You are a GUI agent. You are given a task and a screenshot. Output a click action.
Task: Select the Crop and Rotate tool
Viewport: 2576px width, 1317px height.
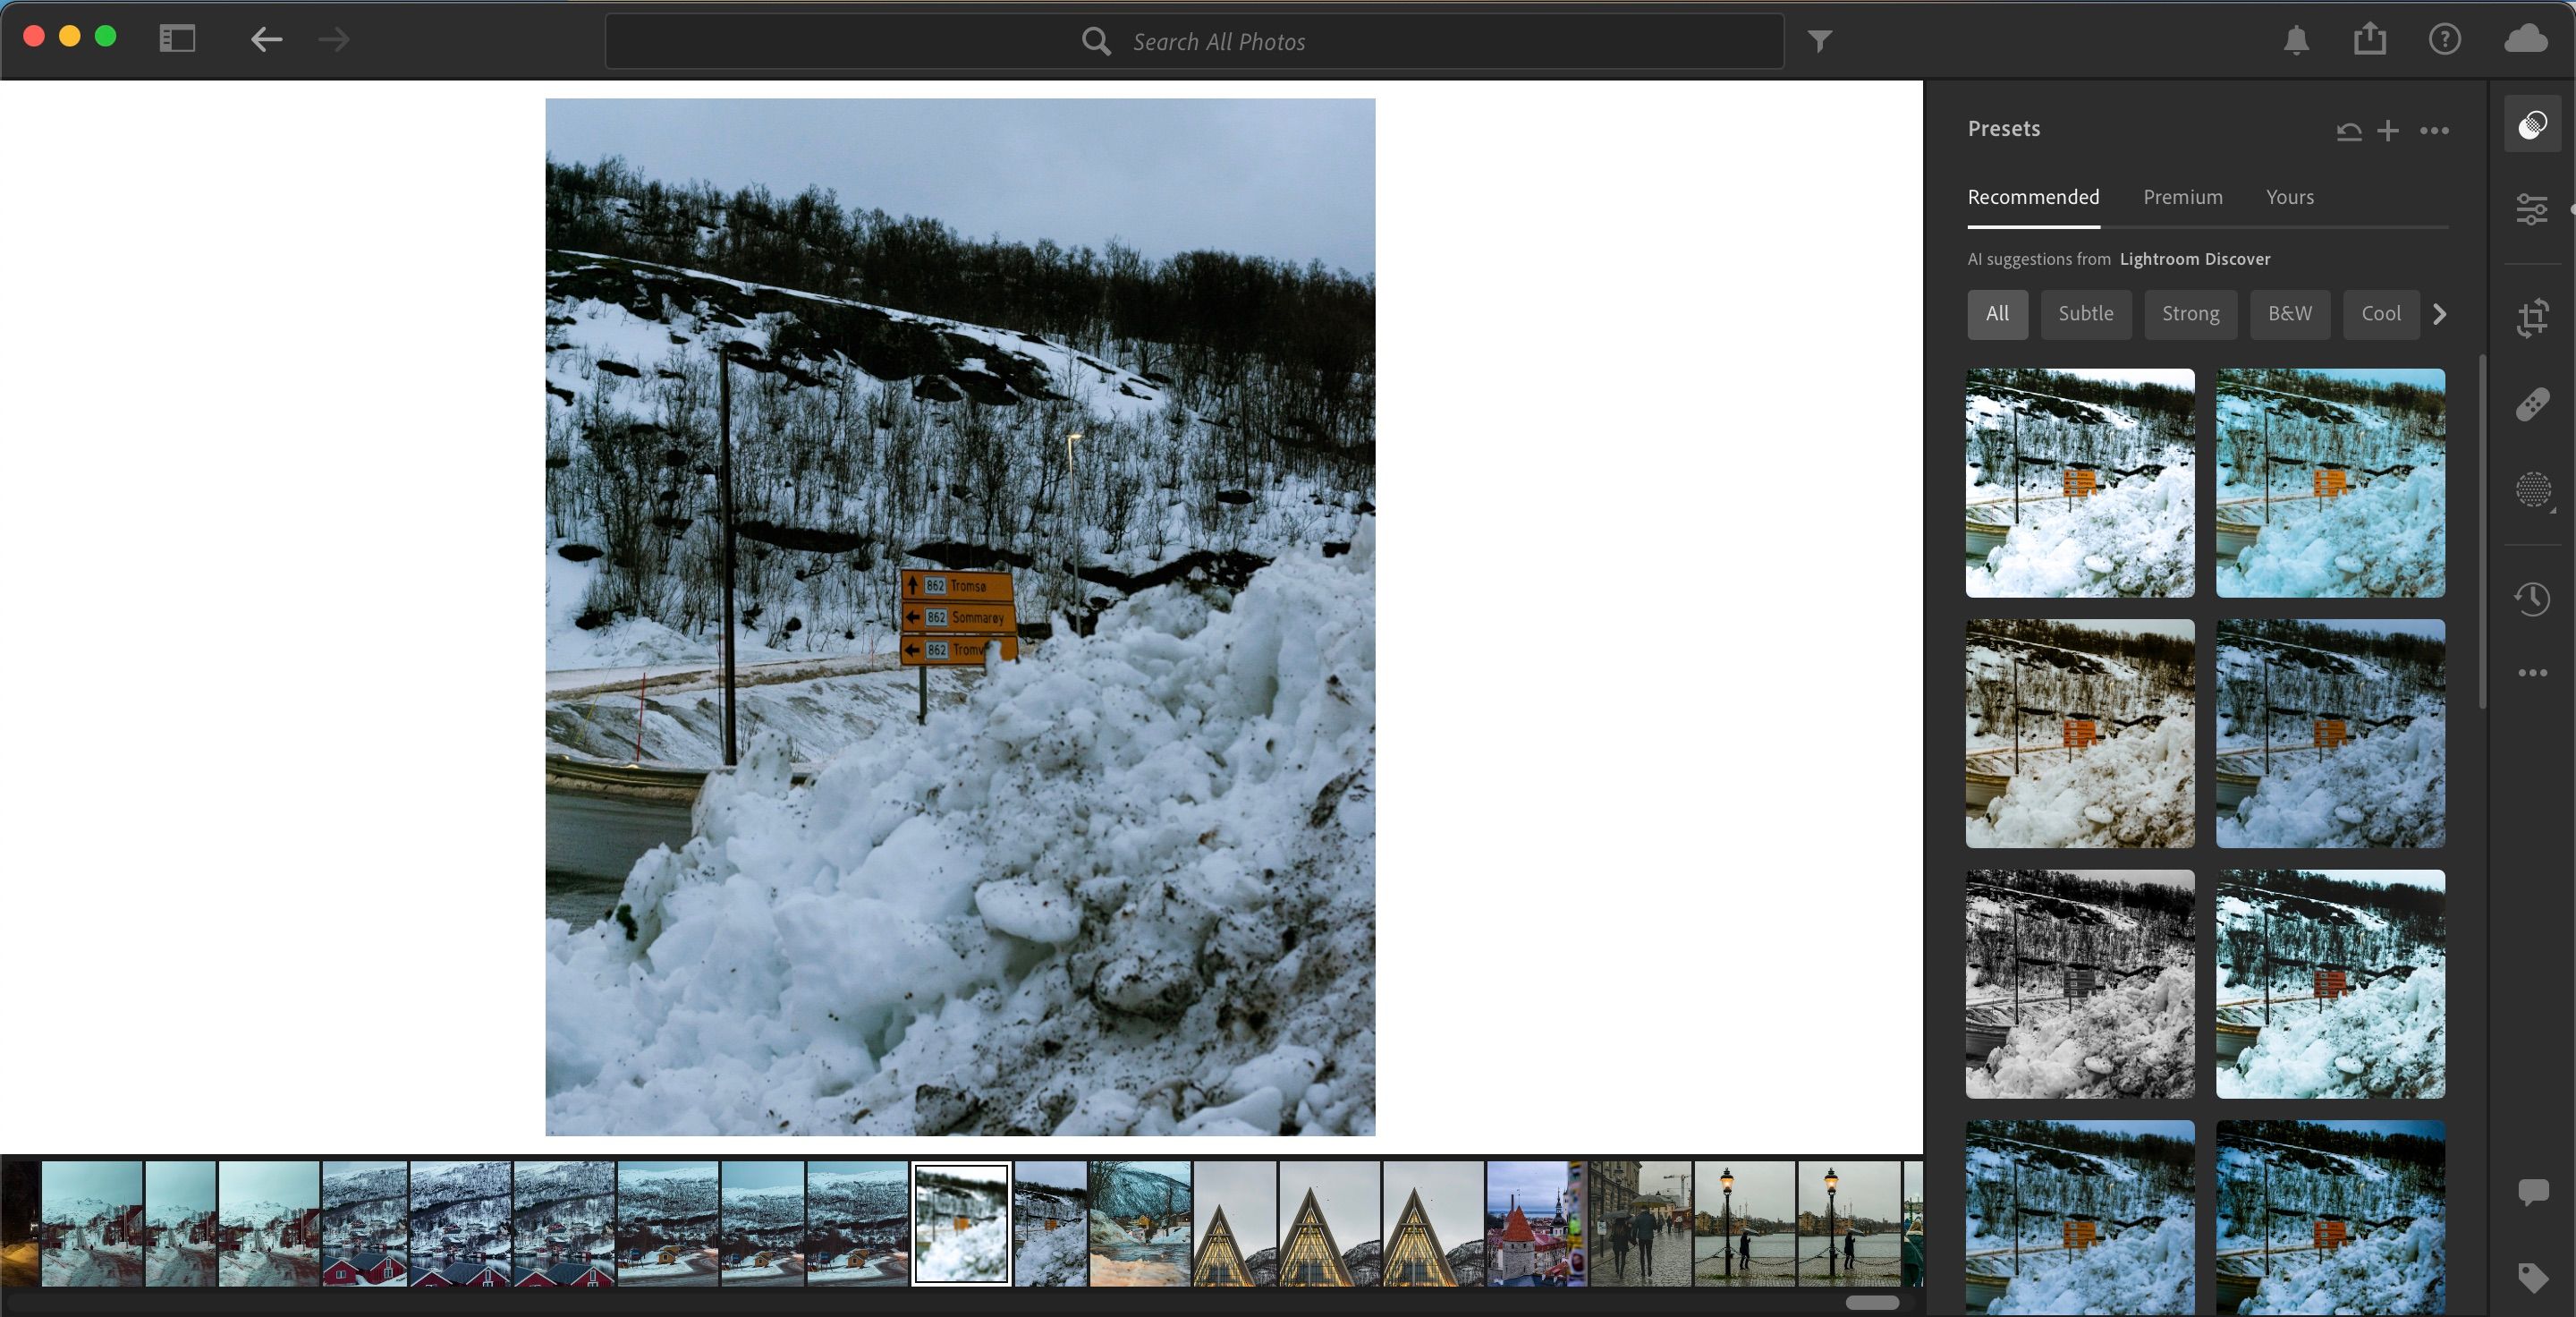tap(2532, 318)
